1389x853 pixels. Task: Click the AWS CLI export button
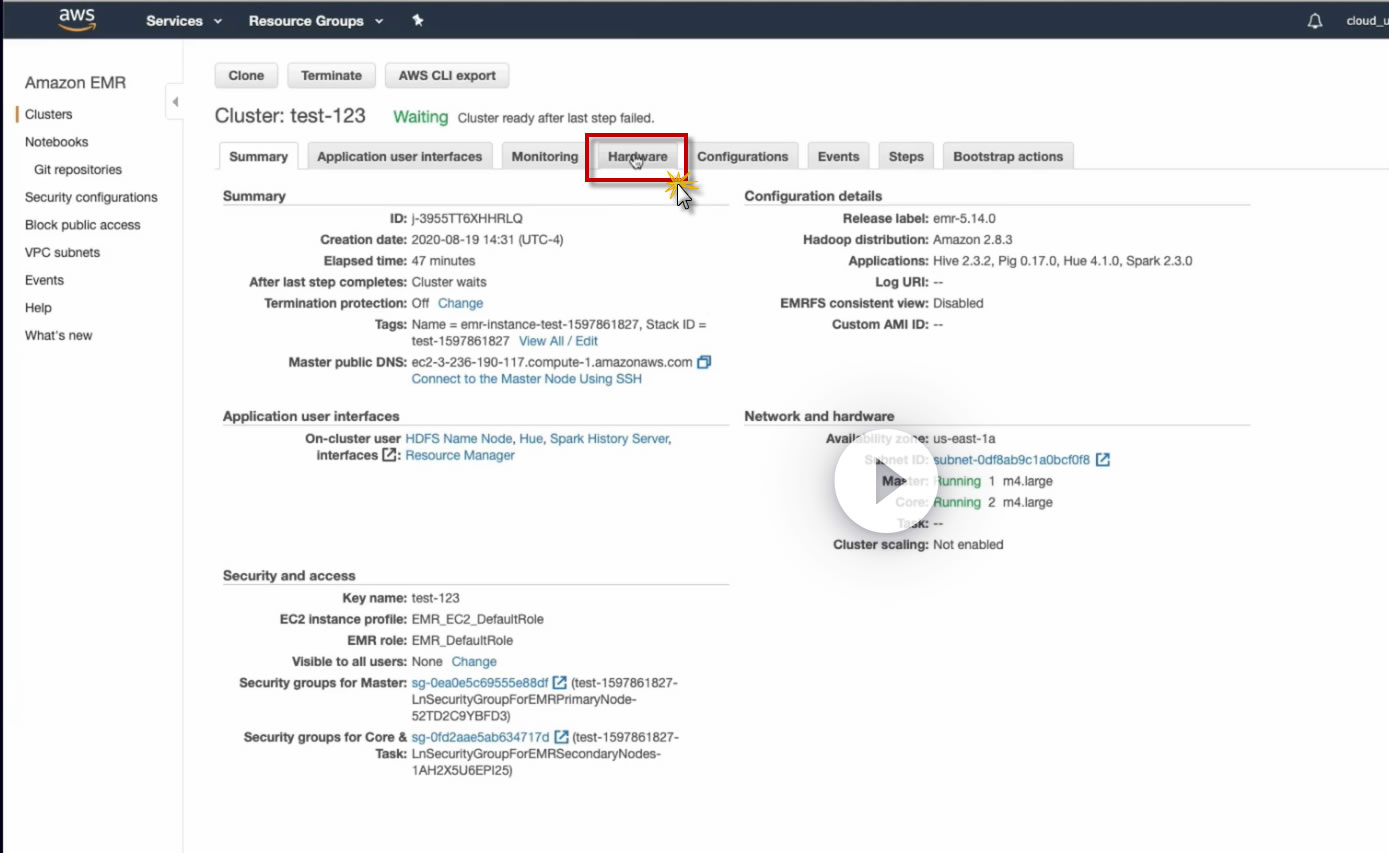(x=447, y=75)
